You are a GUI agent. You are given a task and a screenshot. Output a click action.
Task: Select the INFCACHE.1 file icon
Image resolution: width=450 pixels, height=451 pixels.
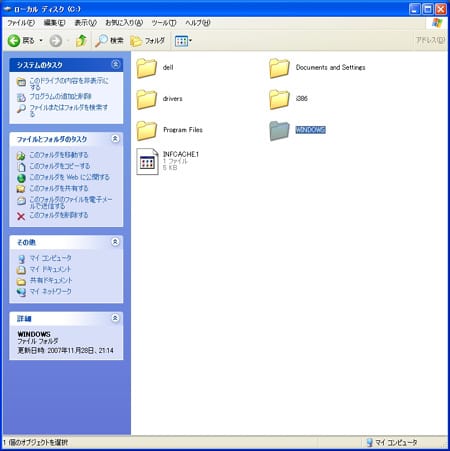coord(147,162)
